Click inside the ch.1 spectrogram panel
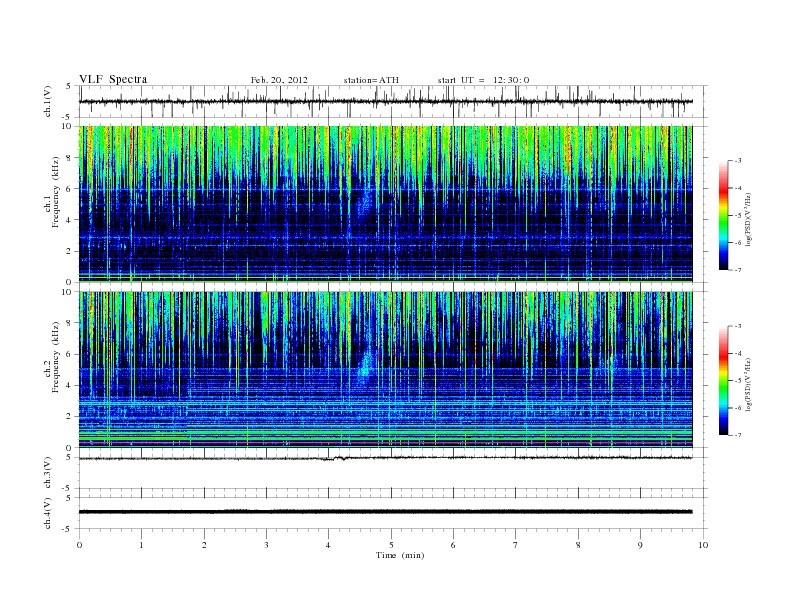Screen dimensions: 792x612 pos(386,204)
